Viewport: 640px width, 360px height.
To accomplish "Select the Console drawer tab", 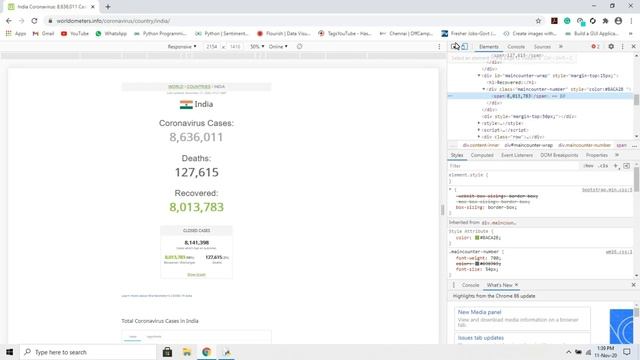I will [470, 285].
